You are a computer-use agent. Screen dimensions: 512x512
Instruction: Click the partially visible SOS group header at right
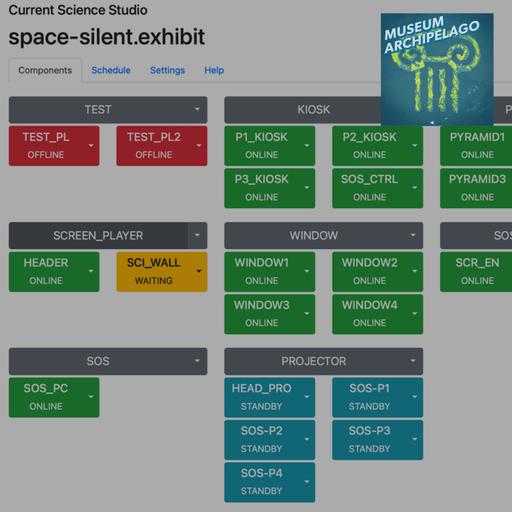click(x=476, y=235)
